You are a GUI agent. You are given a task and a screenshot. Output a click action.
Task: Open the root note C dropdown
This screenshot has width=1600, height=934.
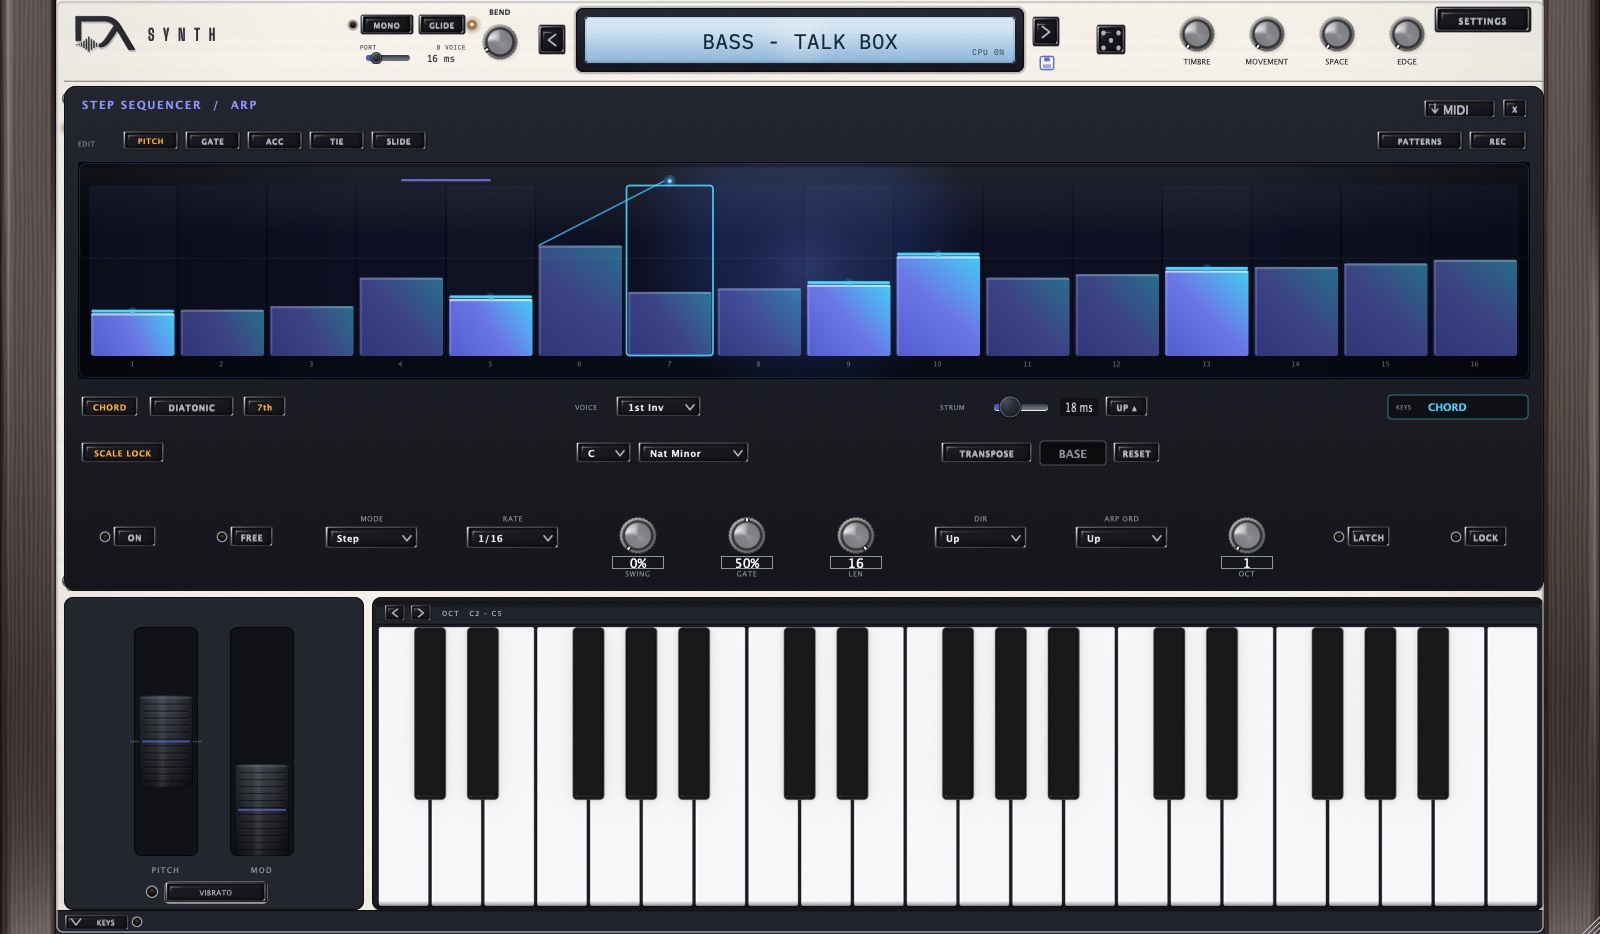pos(603,453)
